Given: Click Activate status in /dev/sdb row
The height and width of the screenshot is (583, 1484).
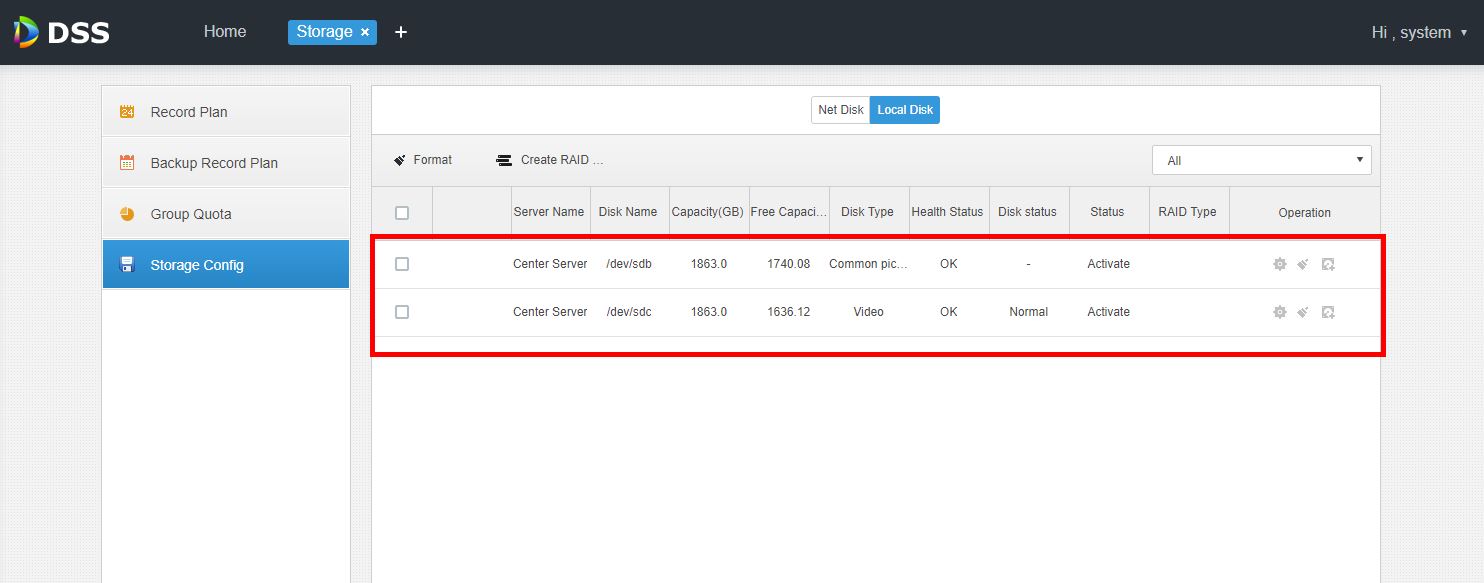Looking at the screenshot, I should click(x=1109, y=264).
